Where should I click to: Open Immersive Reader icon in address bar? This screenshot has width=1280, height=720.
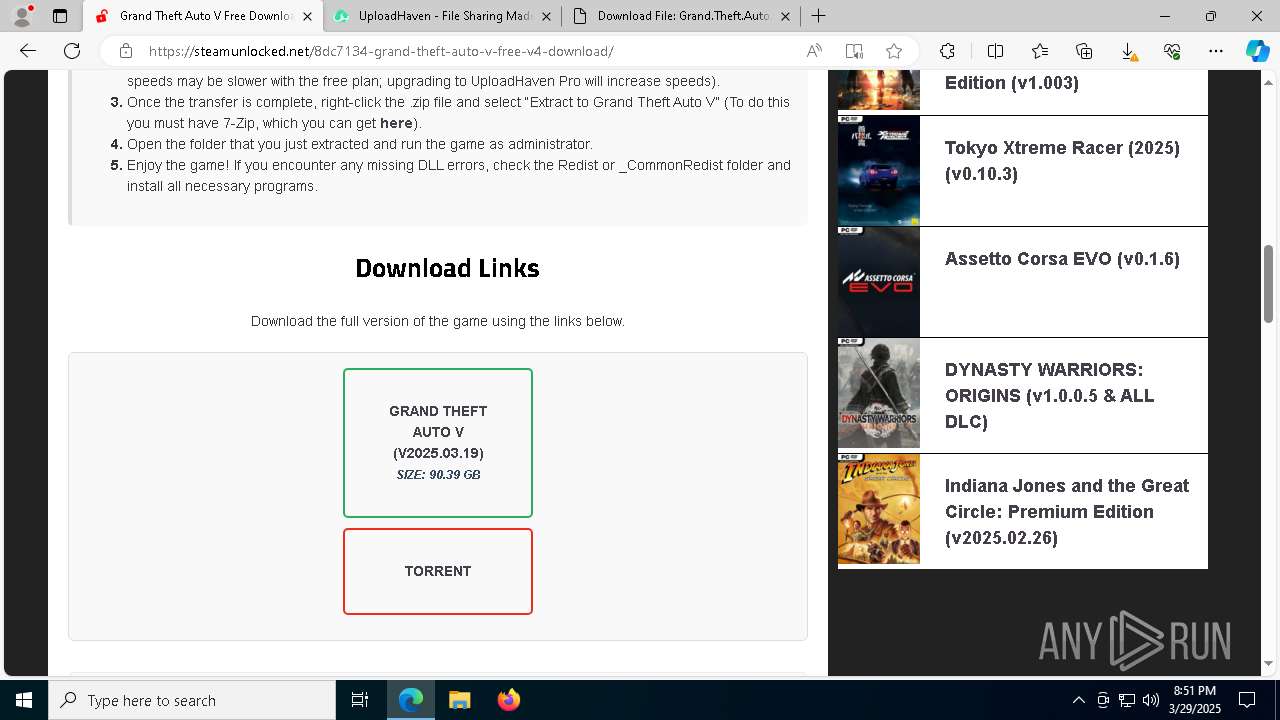(854, 51)
